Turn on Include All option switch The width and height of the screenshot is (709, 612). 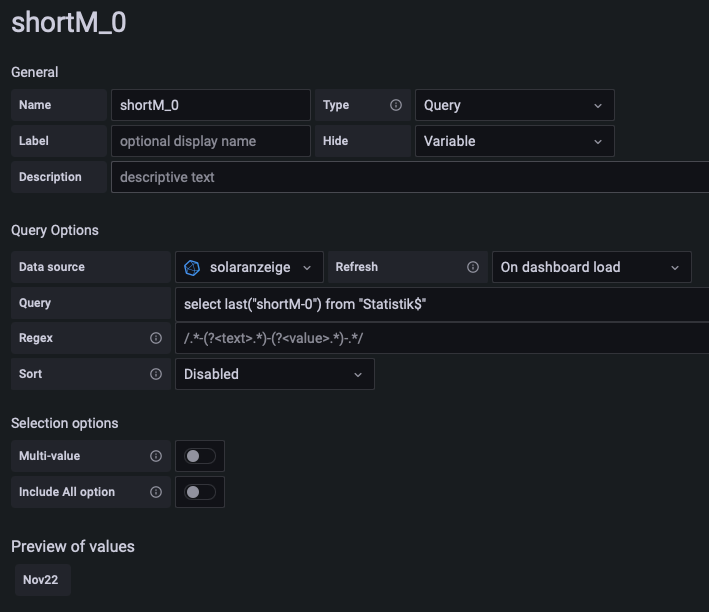(x=199, y=492)
